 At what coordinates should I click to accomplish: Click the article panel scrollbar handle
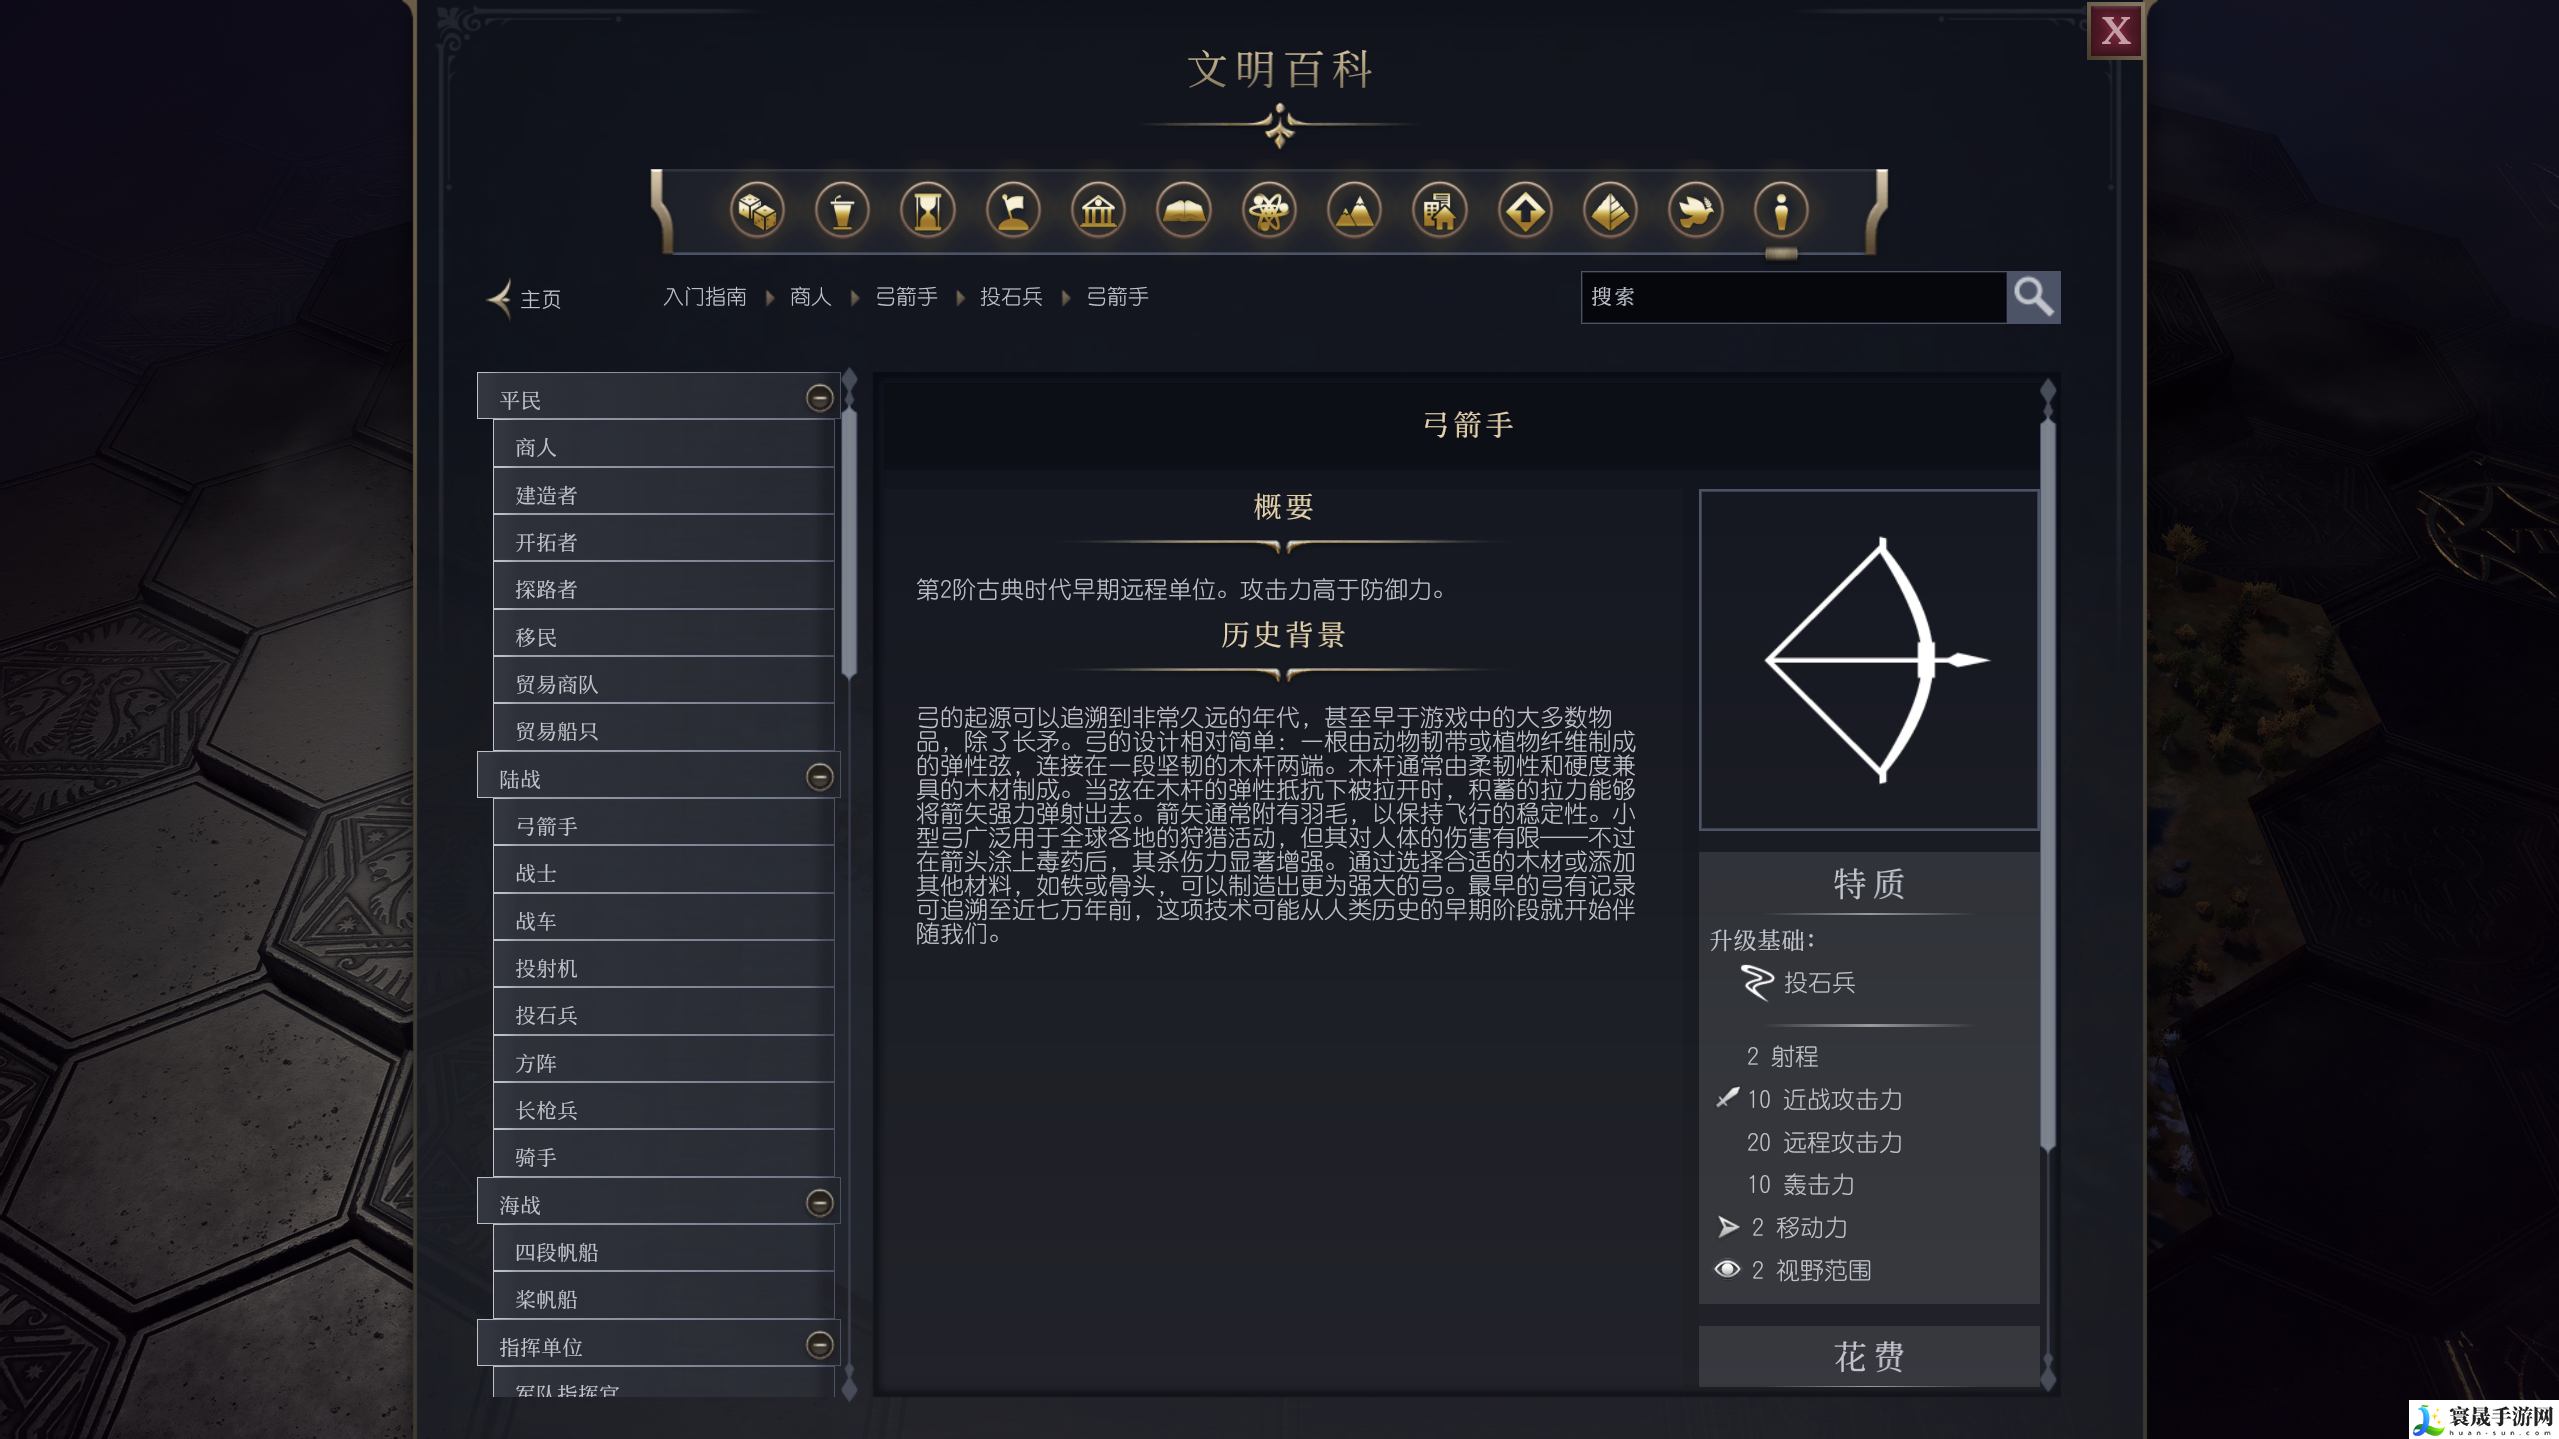[2047, 785]
